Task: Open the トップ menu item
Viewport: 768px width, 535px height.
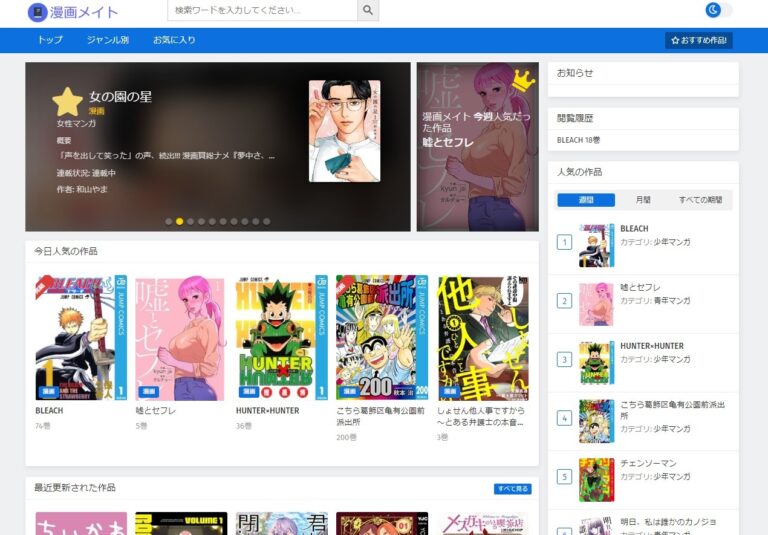Action: click(50, 40)
